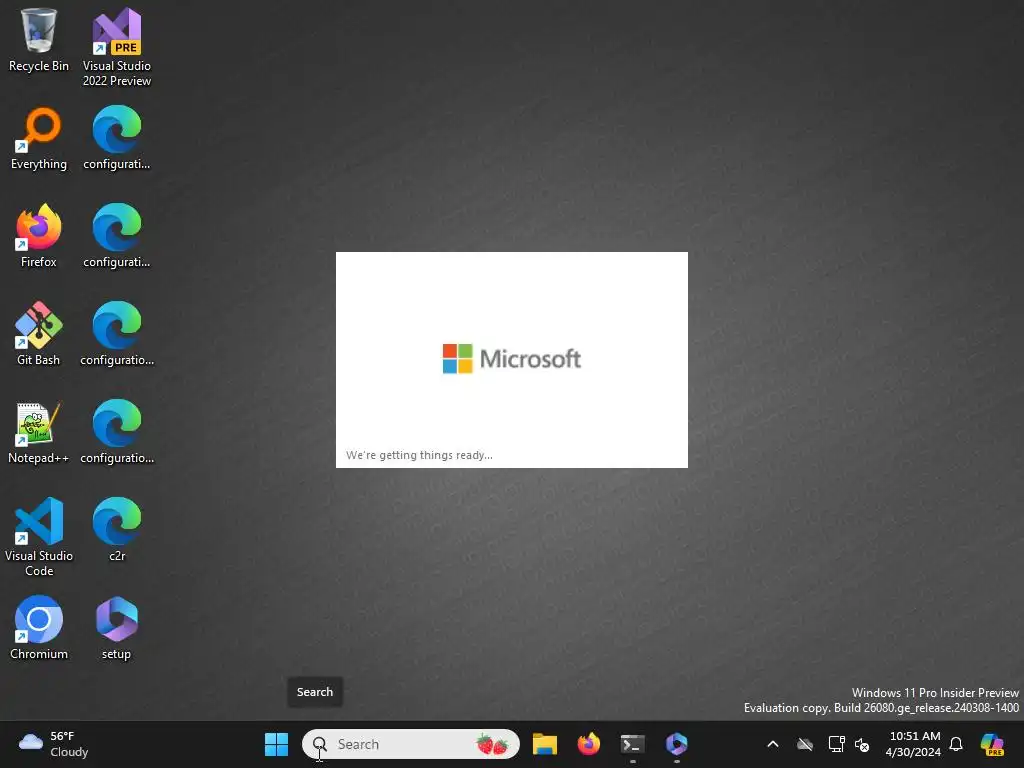Select the Visual Studio Code shortcut
The image size is (1024, 768).
point(39,537)
